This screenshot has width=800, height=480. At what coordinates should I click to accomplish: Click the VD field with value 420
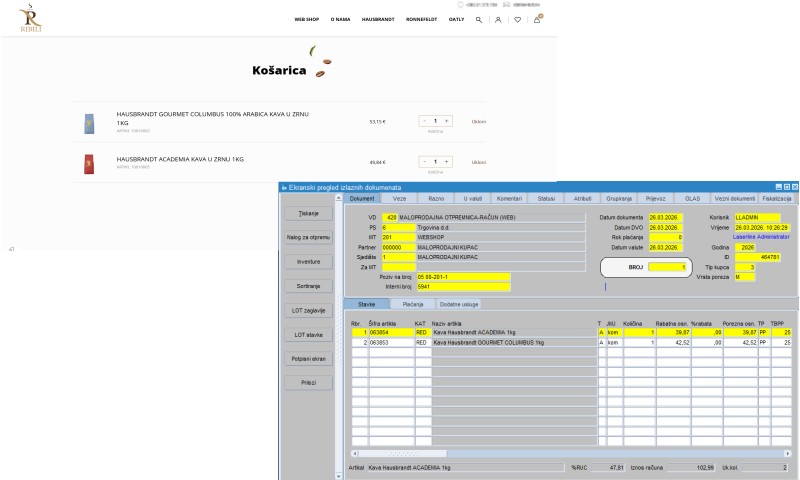pos(389,217)
